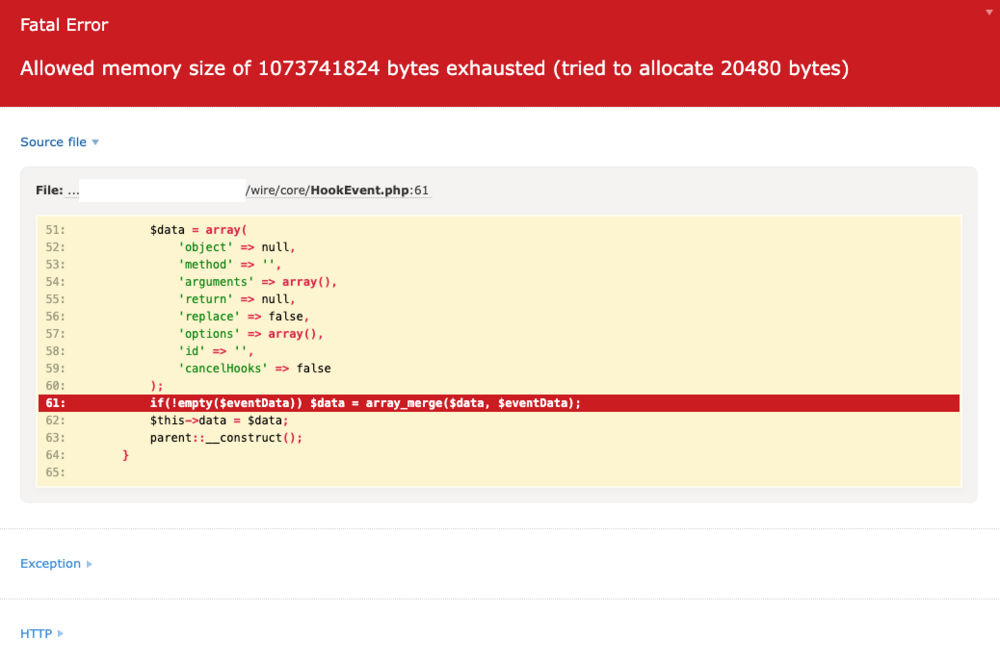Expand the Exception section
This screenshot has width=1000, height=663.
pos(50,564)
